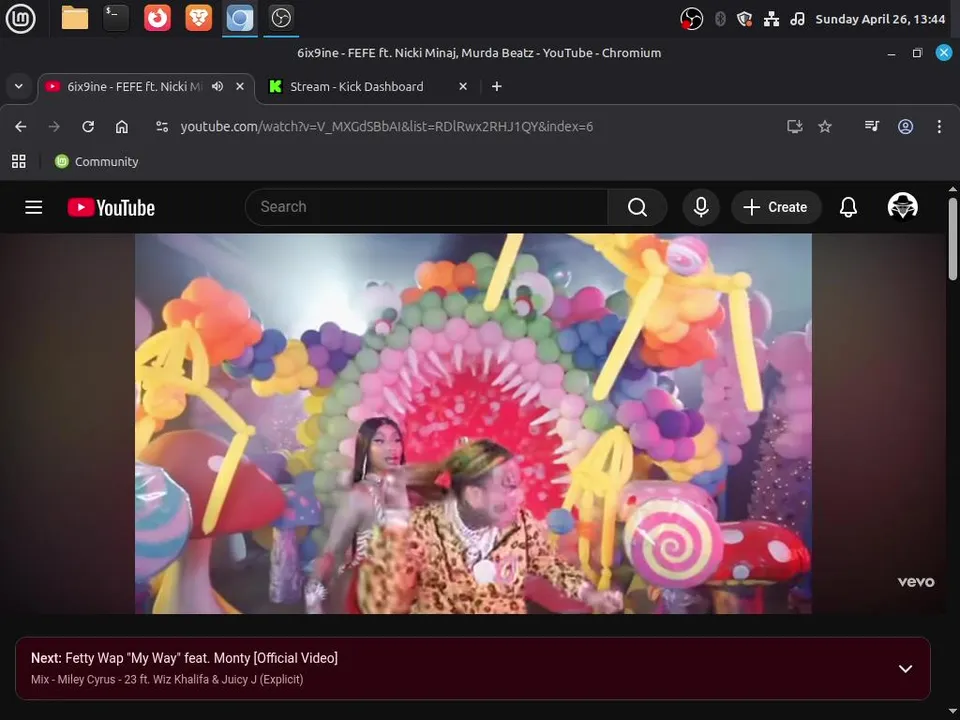The height and width of the screenshot is (720, 960).
Task: Open the Community bookmark
Action: (97, 162)
